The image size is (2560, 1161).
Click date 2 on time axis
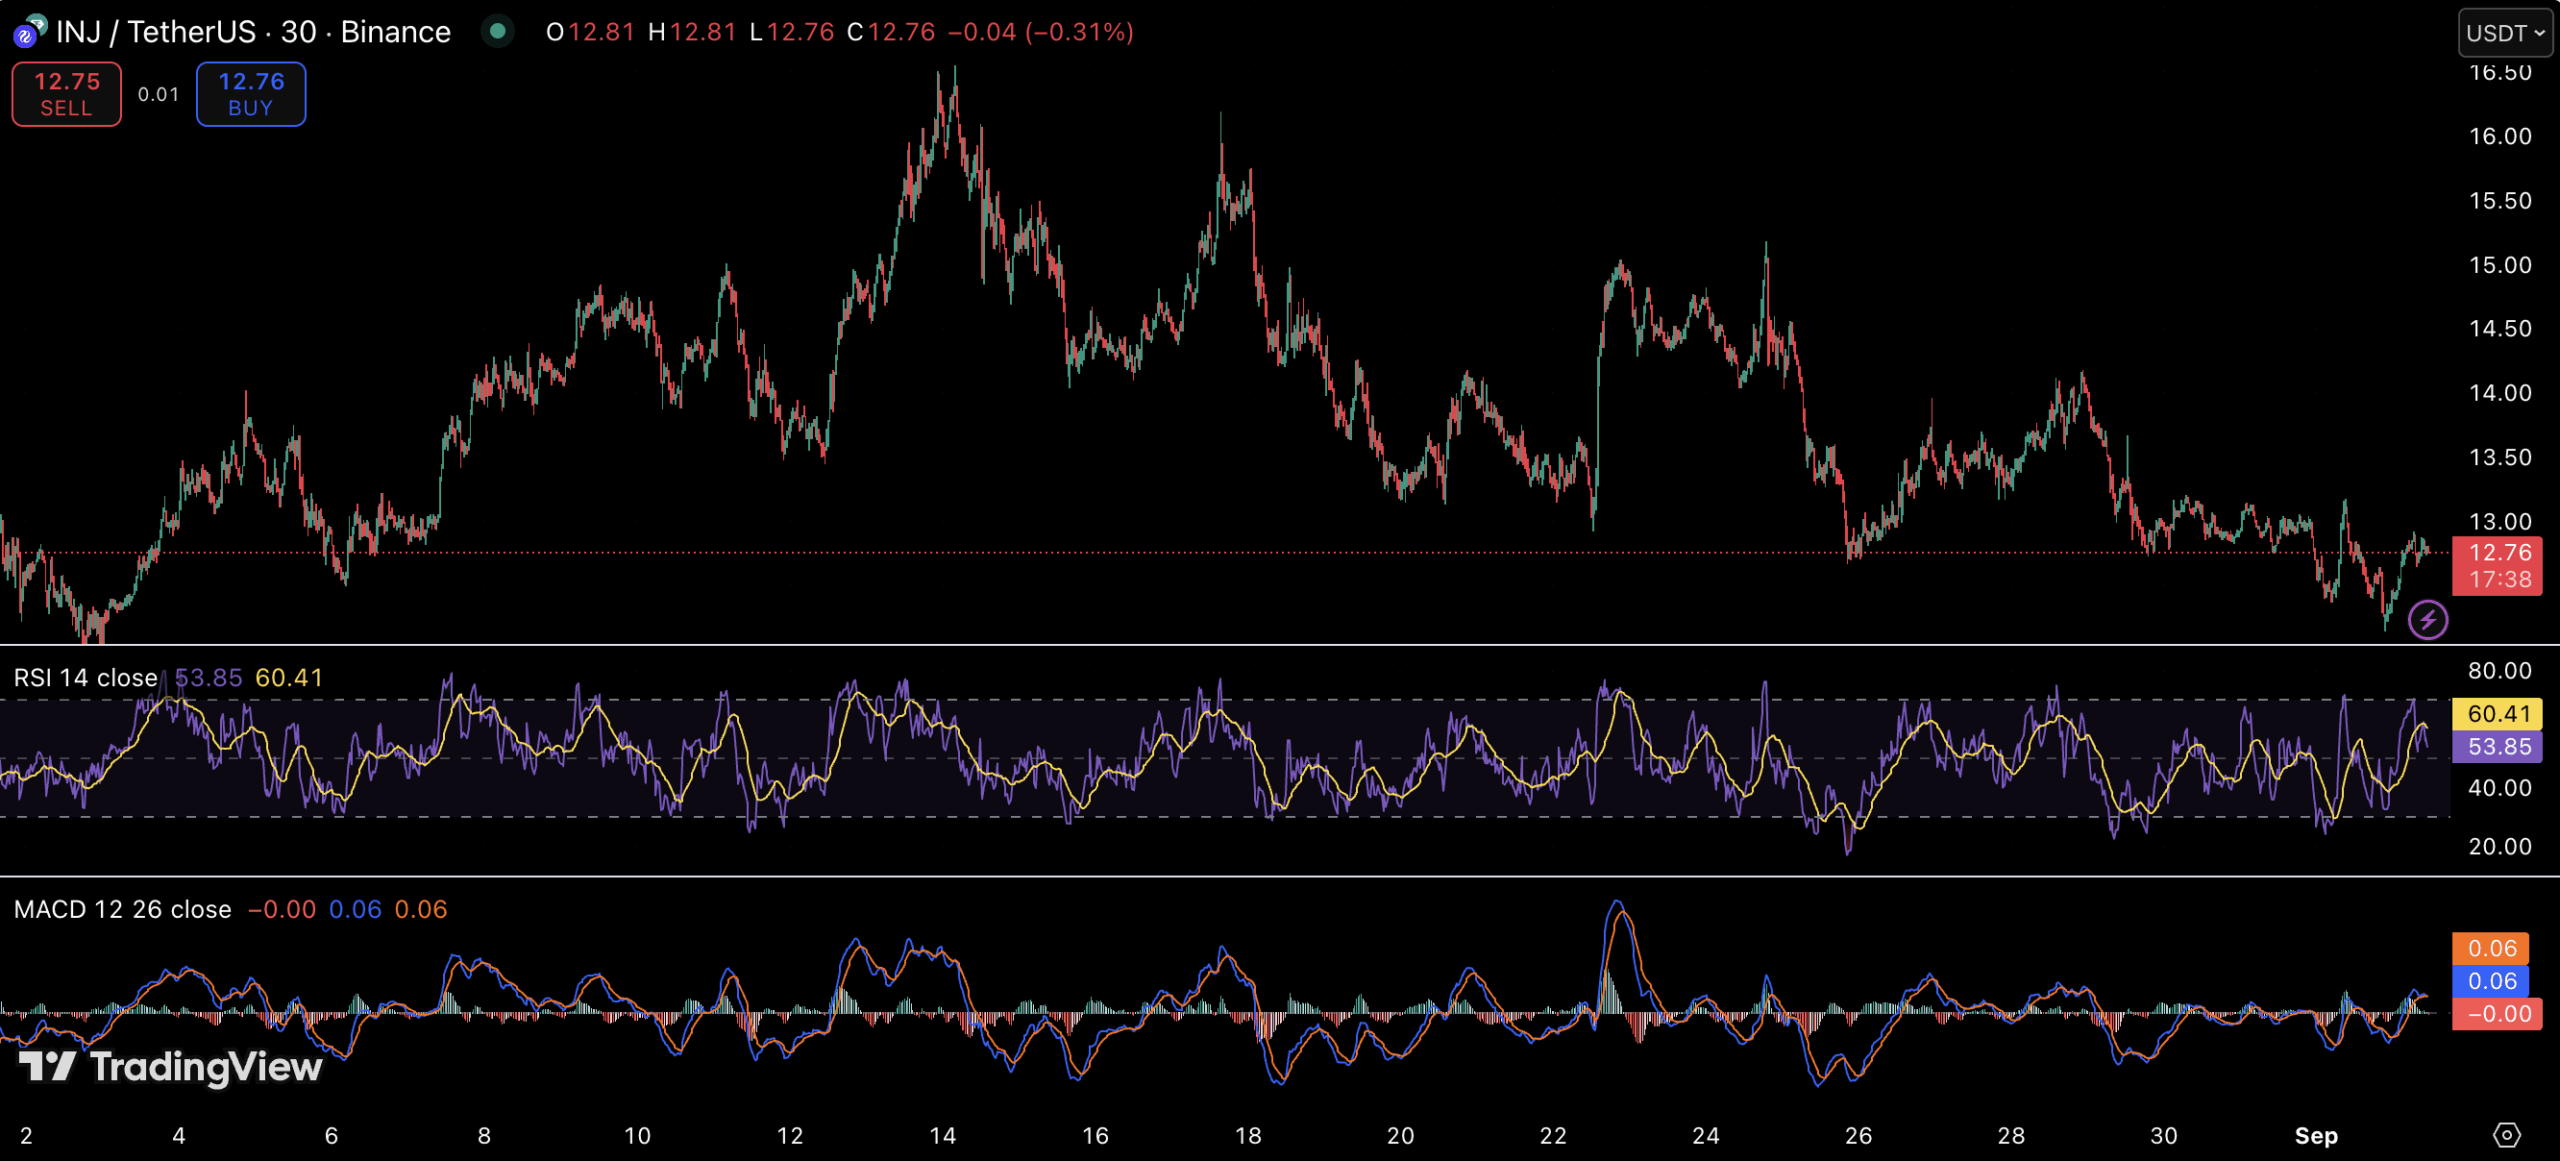coord(26,1136)
